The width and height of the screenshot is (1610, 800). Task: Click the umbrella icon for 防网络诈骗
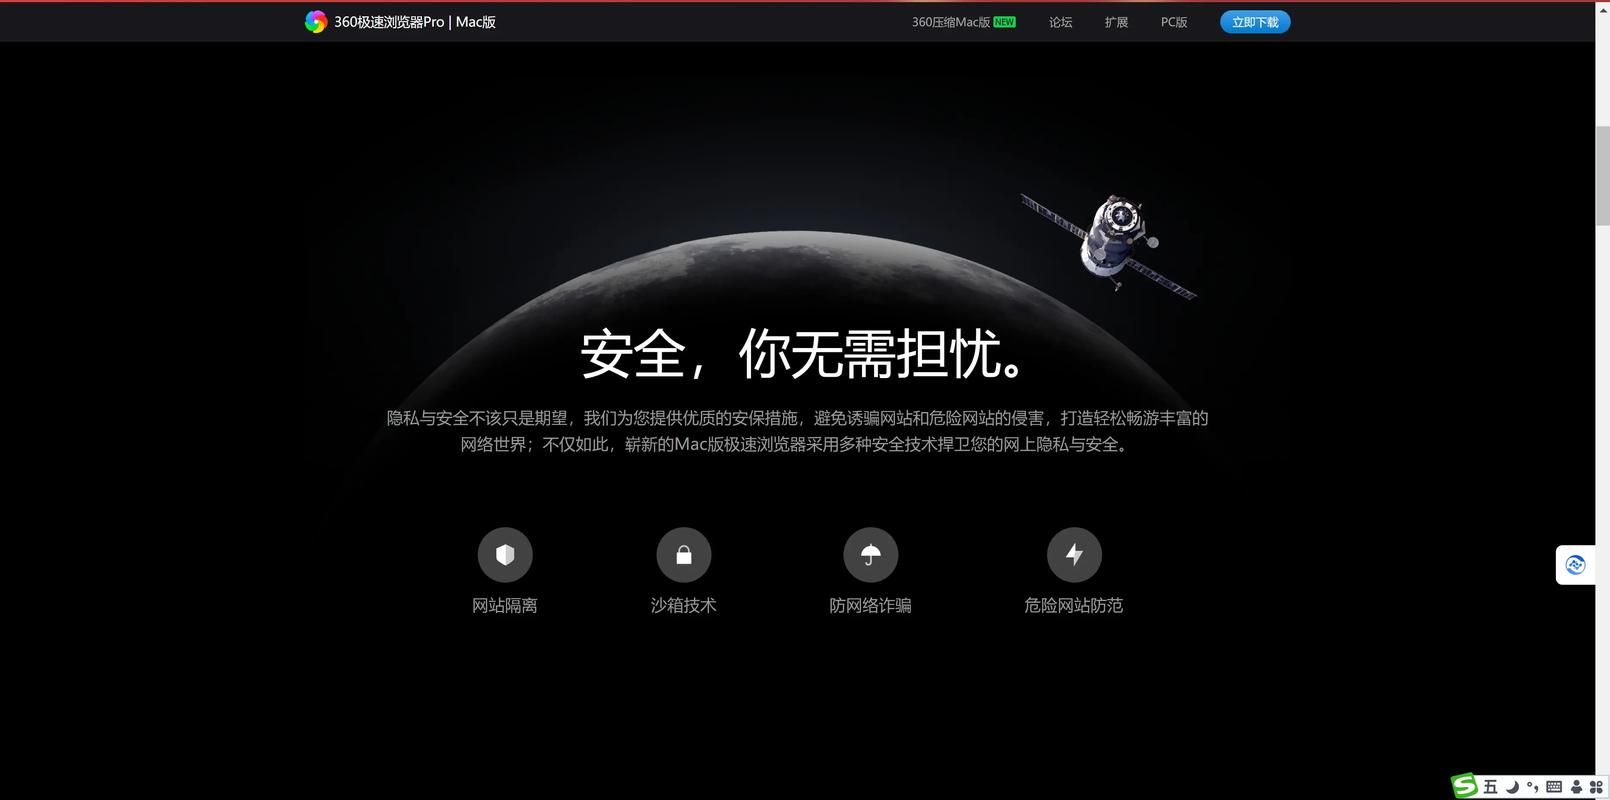click(871, 555)
